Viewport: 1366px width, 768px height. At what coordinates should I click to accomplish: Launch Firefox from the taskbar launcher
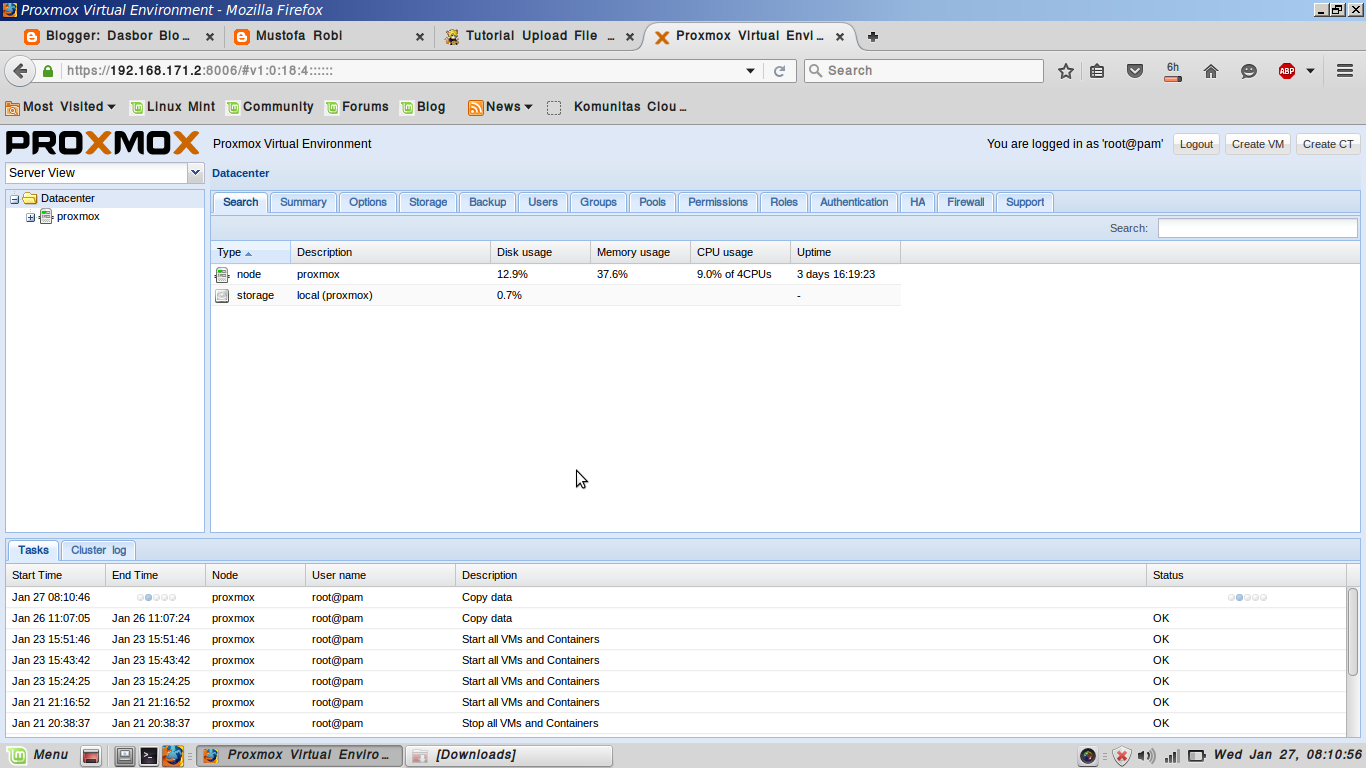(x=173, y=756)
